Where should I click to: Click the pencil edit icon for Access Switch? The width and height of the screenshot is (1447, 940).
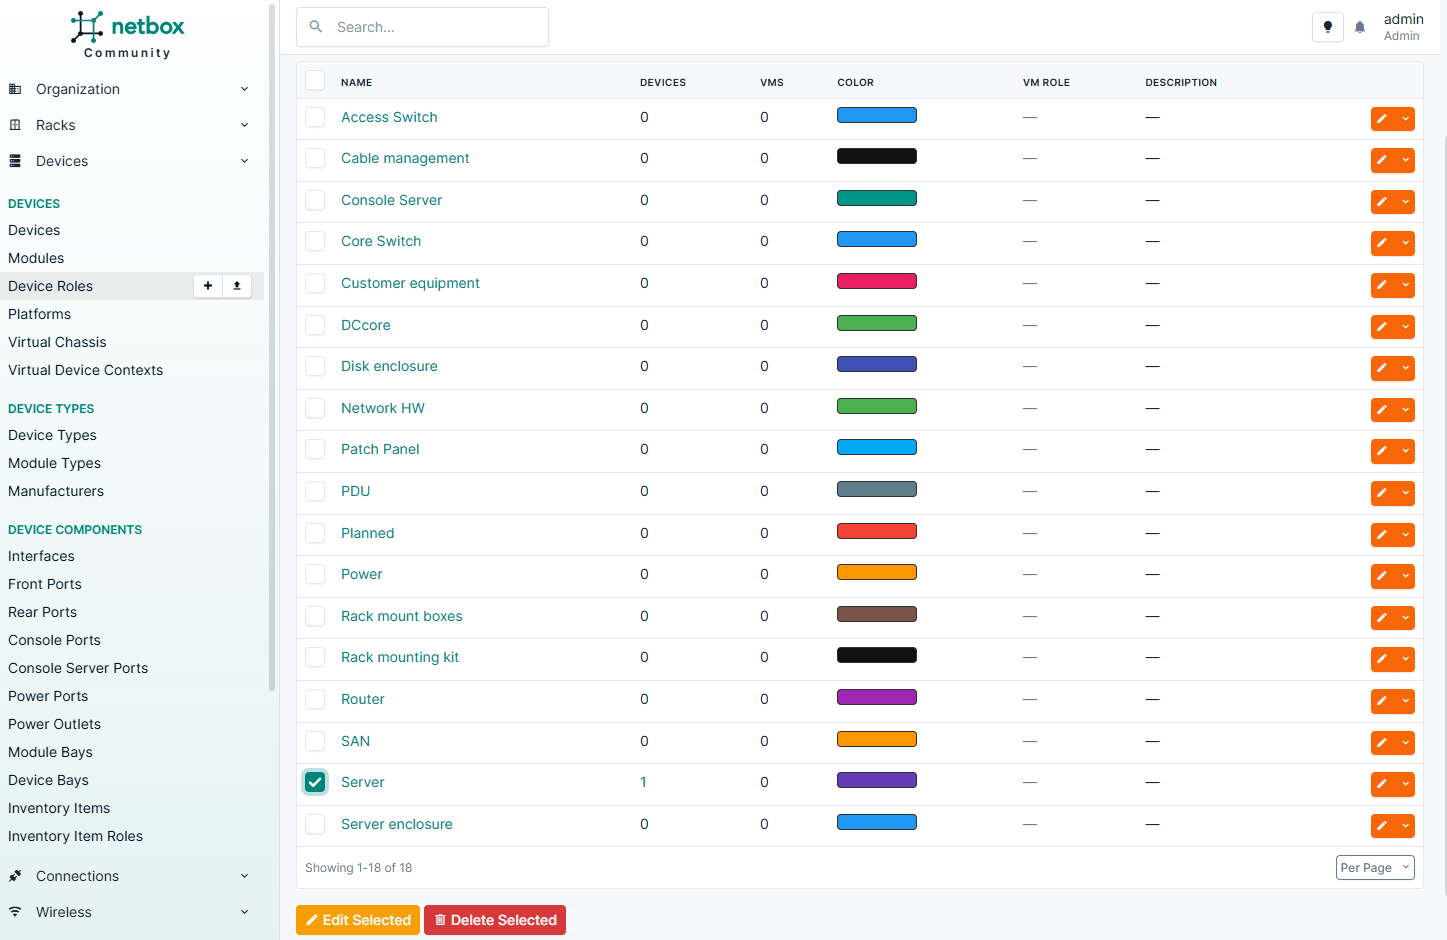point(1382,119)
